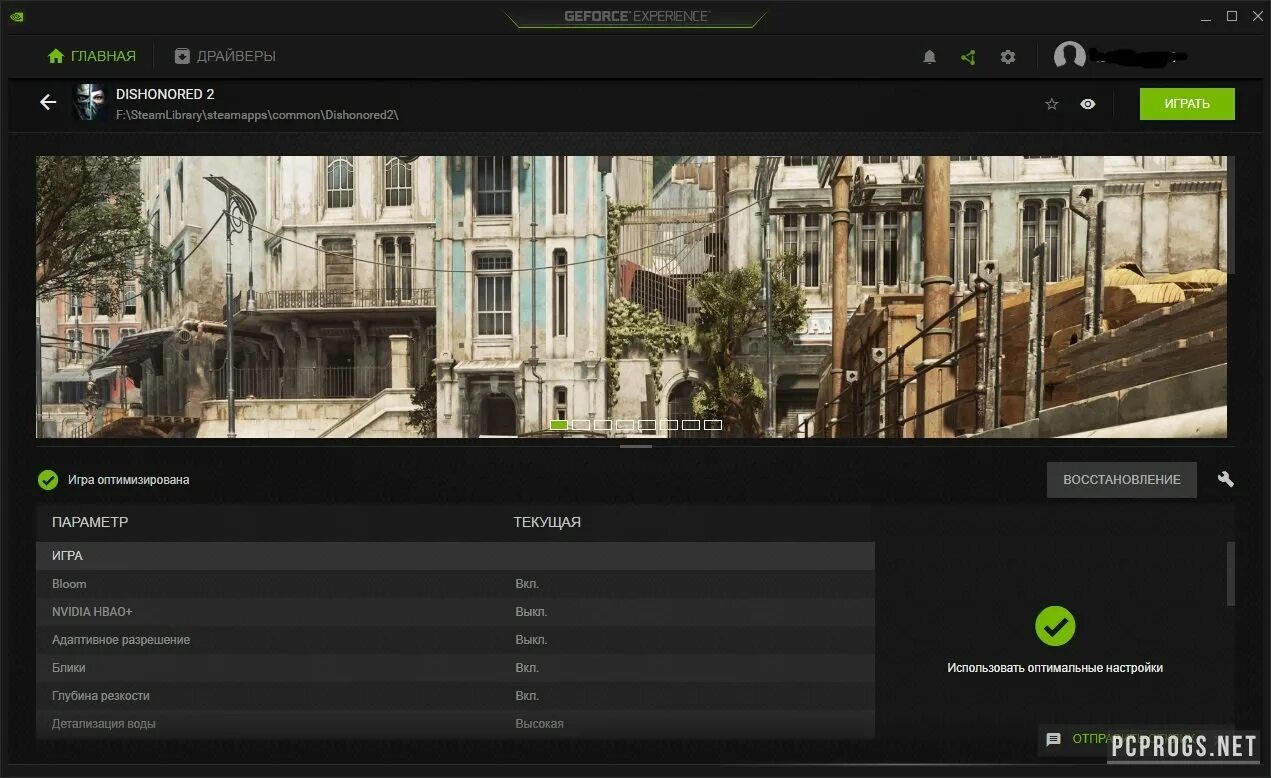Select the NVIDIA HBAO+ row
Viewport: 1271px width, 778px height.
[x=455, y=612]
